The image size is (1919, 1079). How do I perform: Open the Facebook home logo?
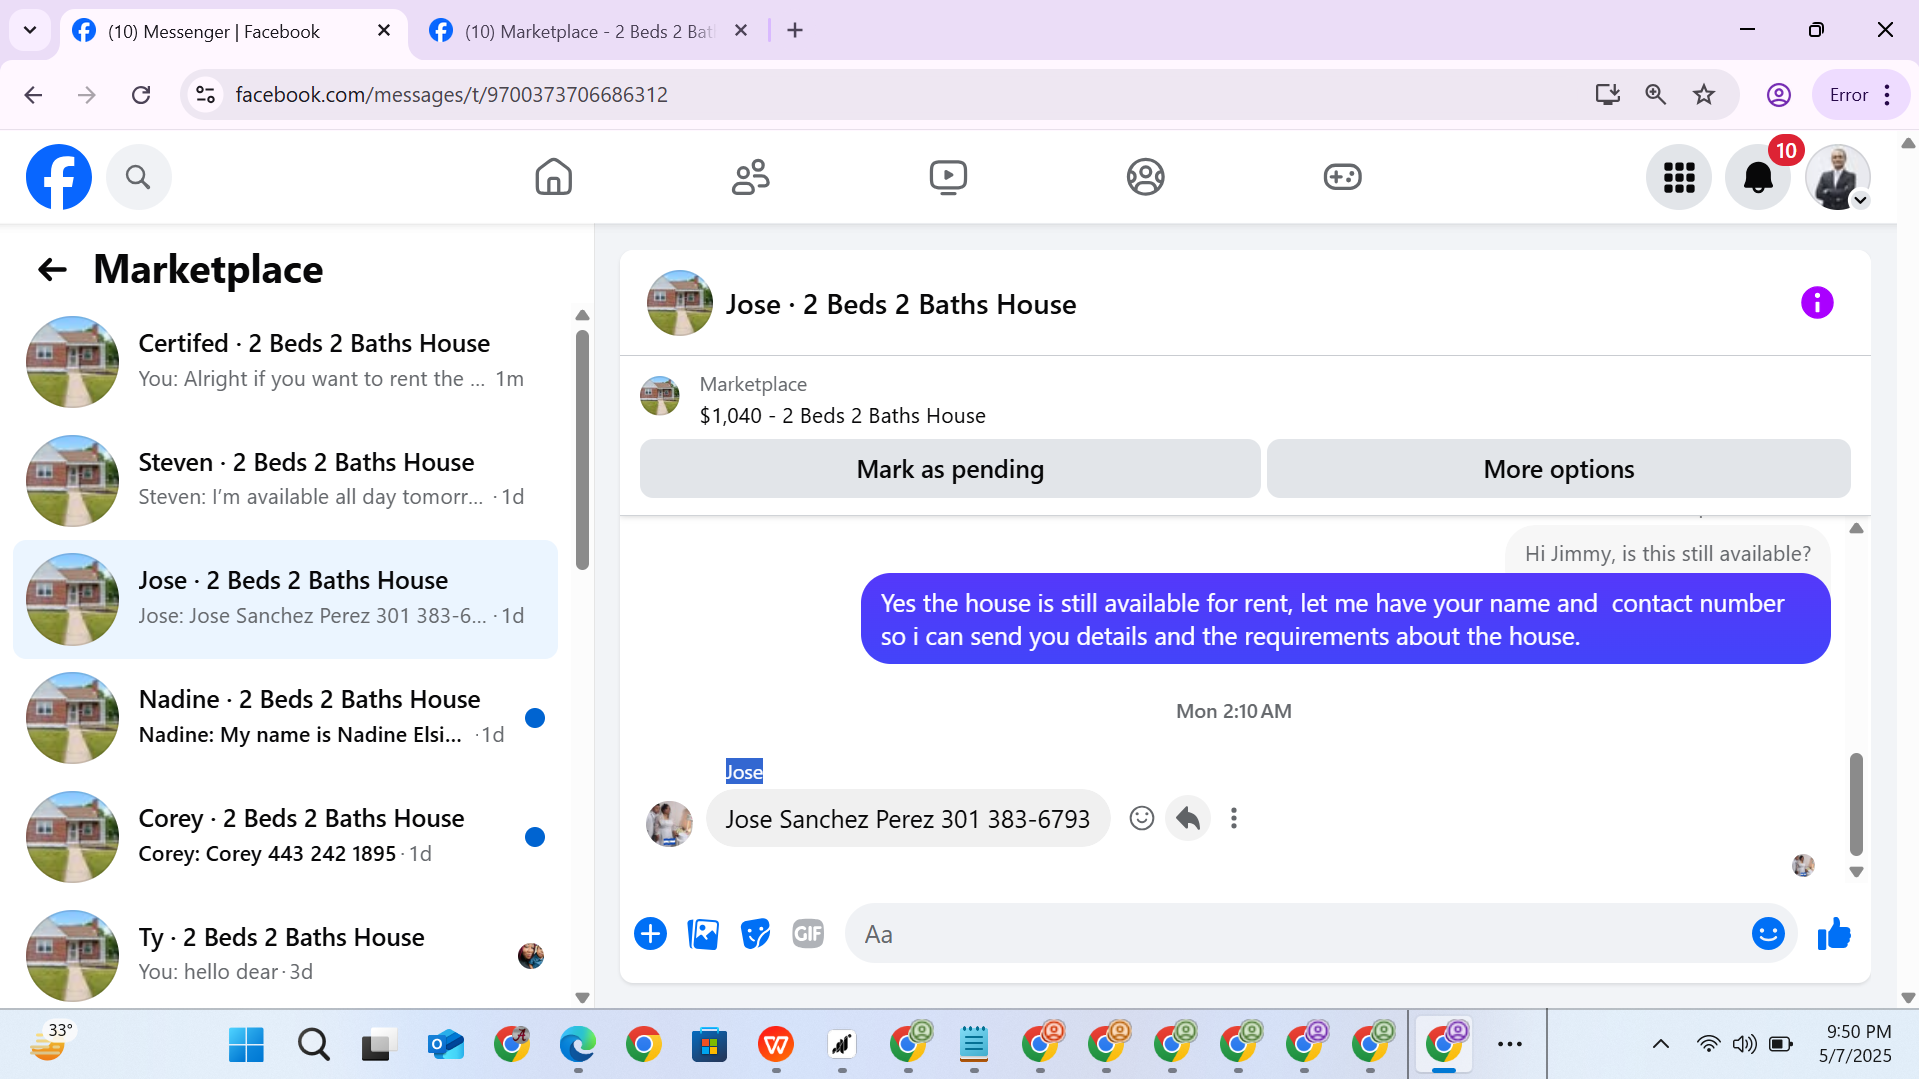pos(59,177)
